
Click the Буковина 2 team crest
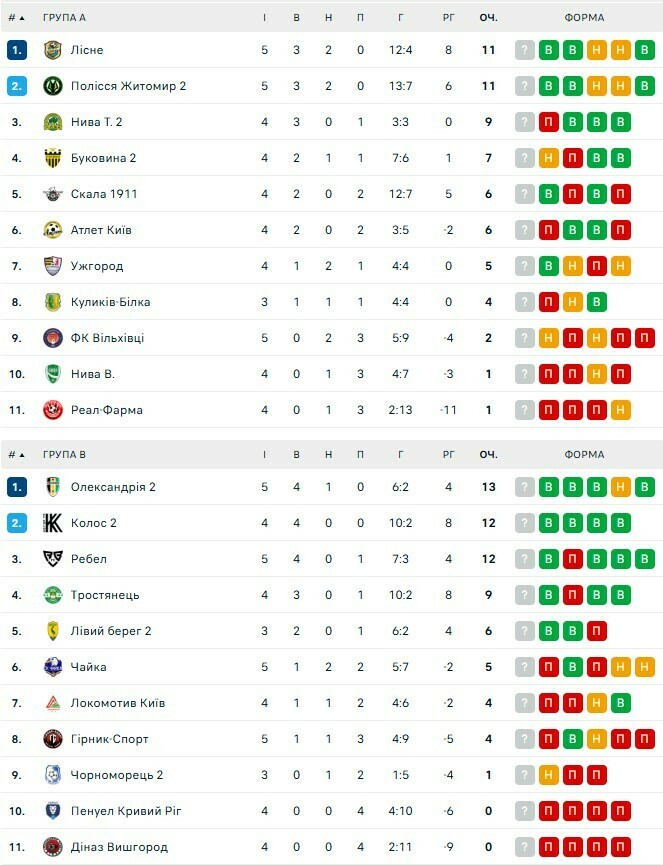53,158
